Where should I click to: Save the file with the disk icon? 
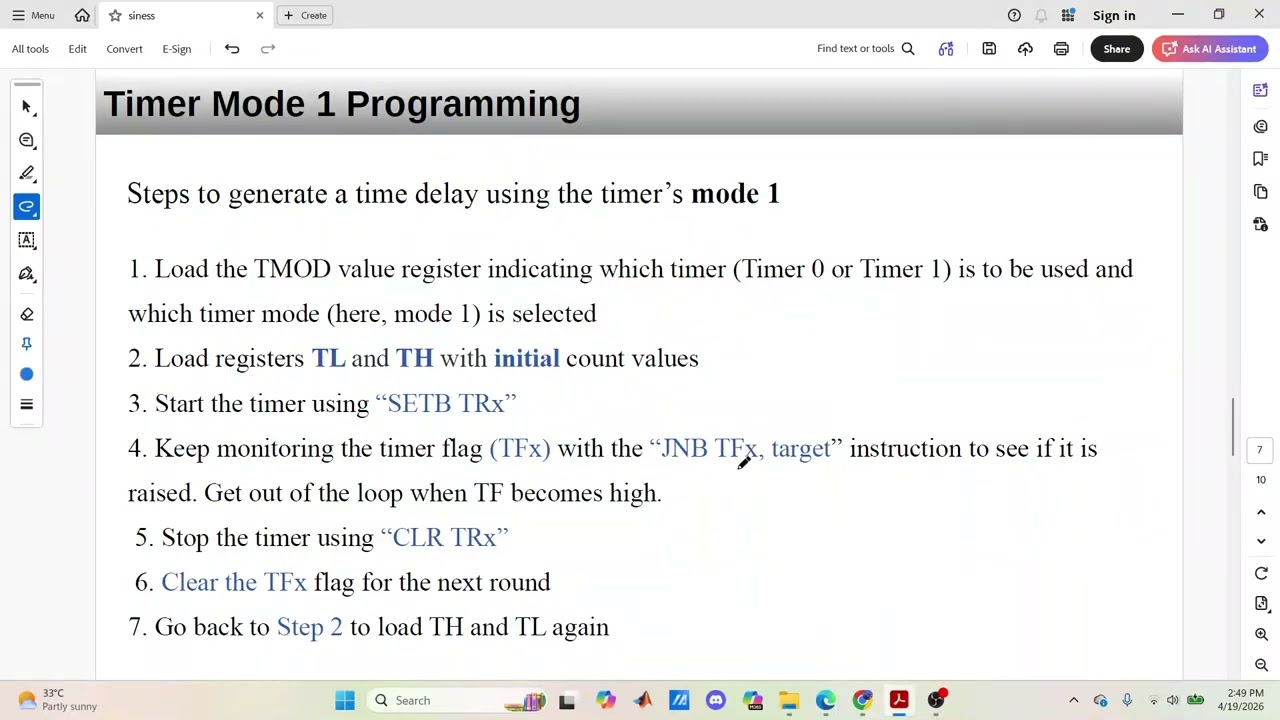pyautogui.click(x=989, y=48)
